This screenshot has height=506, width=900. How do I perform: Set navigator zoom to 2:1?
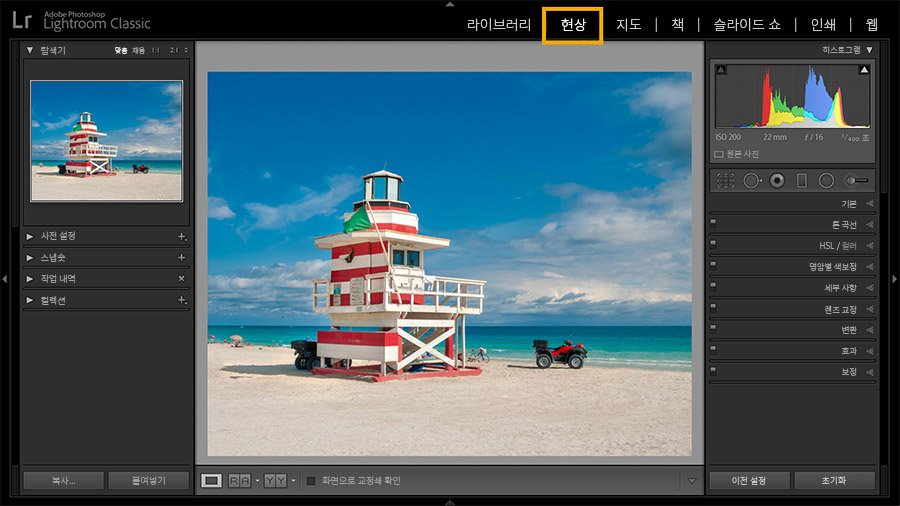(174, 50)
